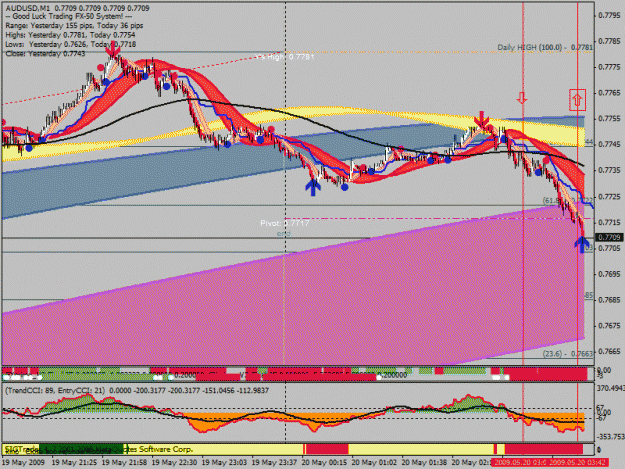Click the black 0.7709 current price tag
The width and height of the screenshot is (625, 469).
(x=609, y=237)
